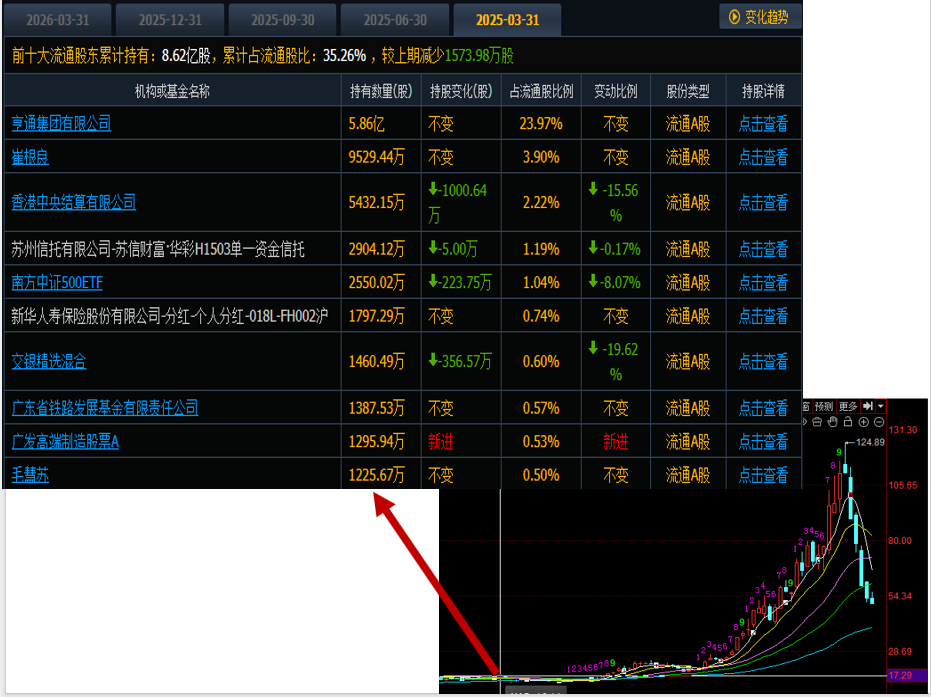Screen dimensions: 931x697
Task: Open the chart toolbar dropdown arrow
Action: 881,406
